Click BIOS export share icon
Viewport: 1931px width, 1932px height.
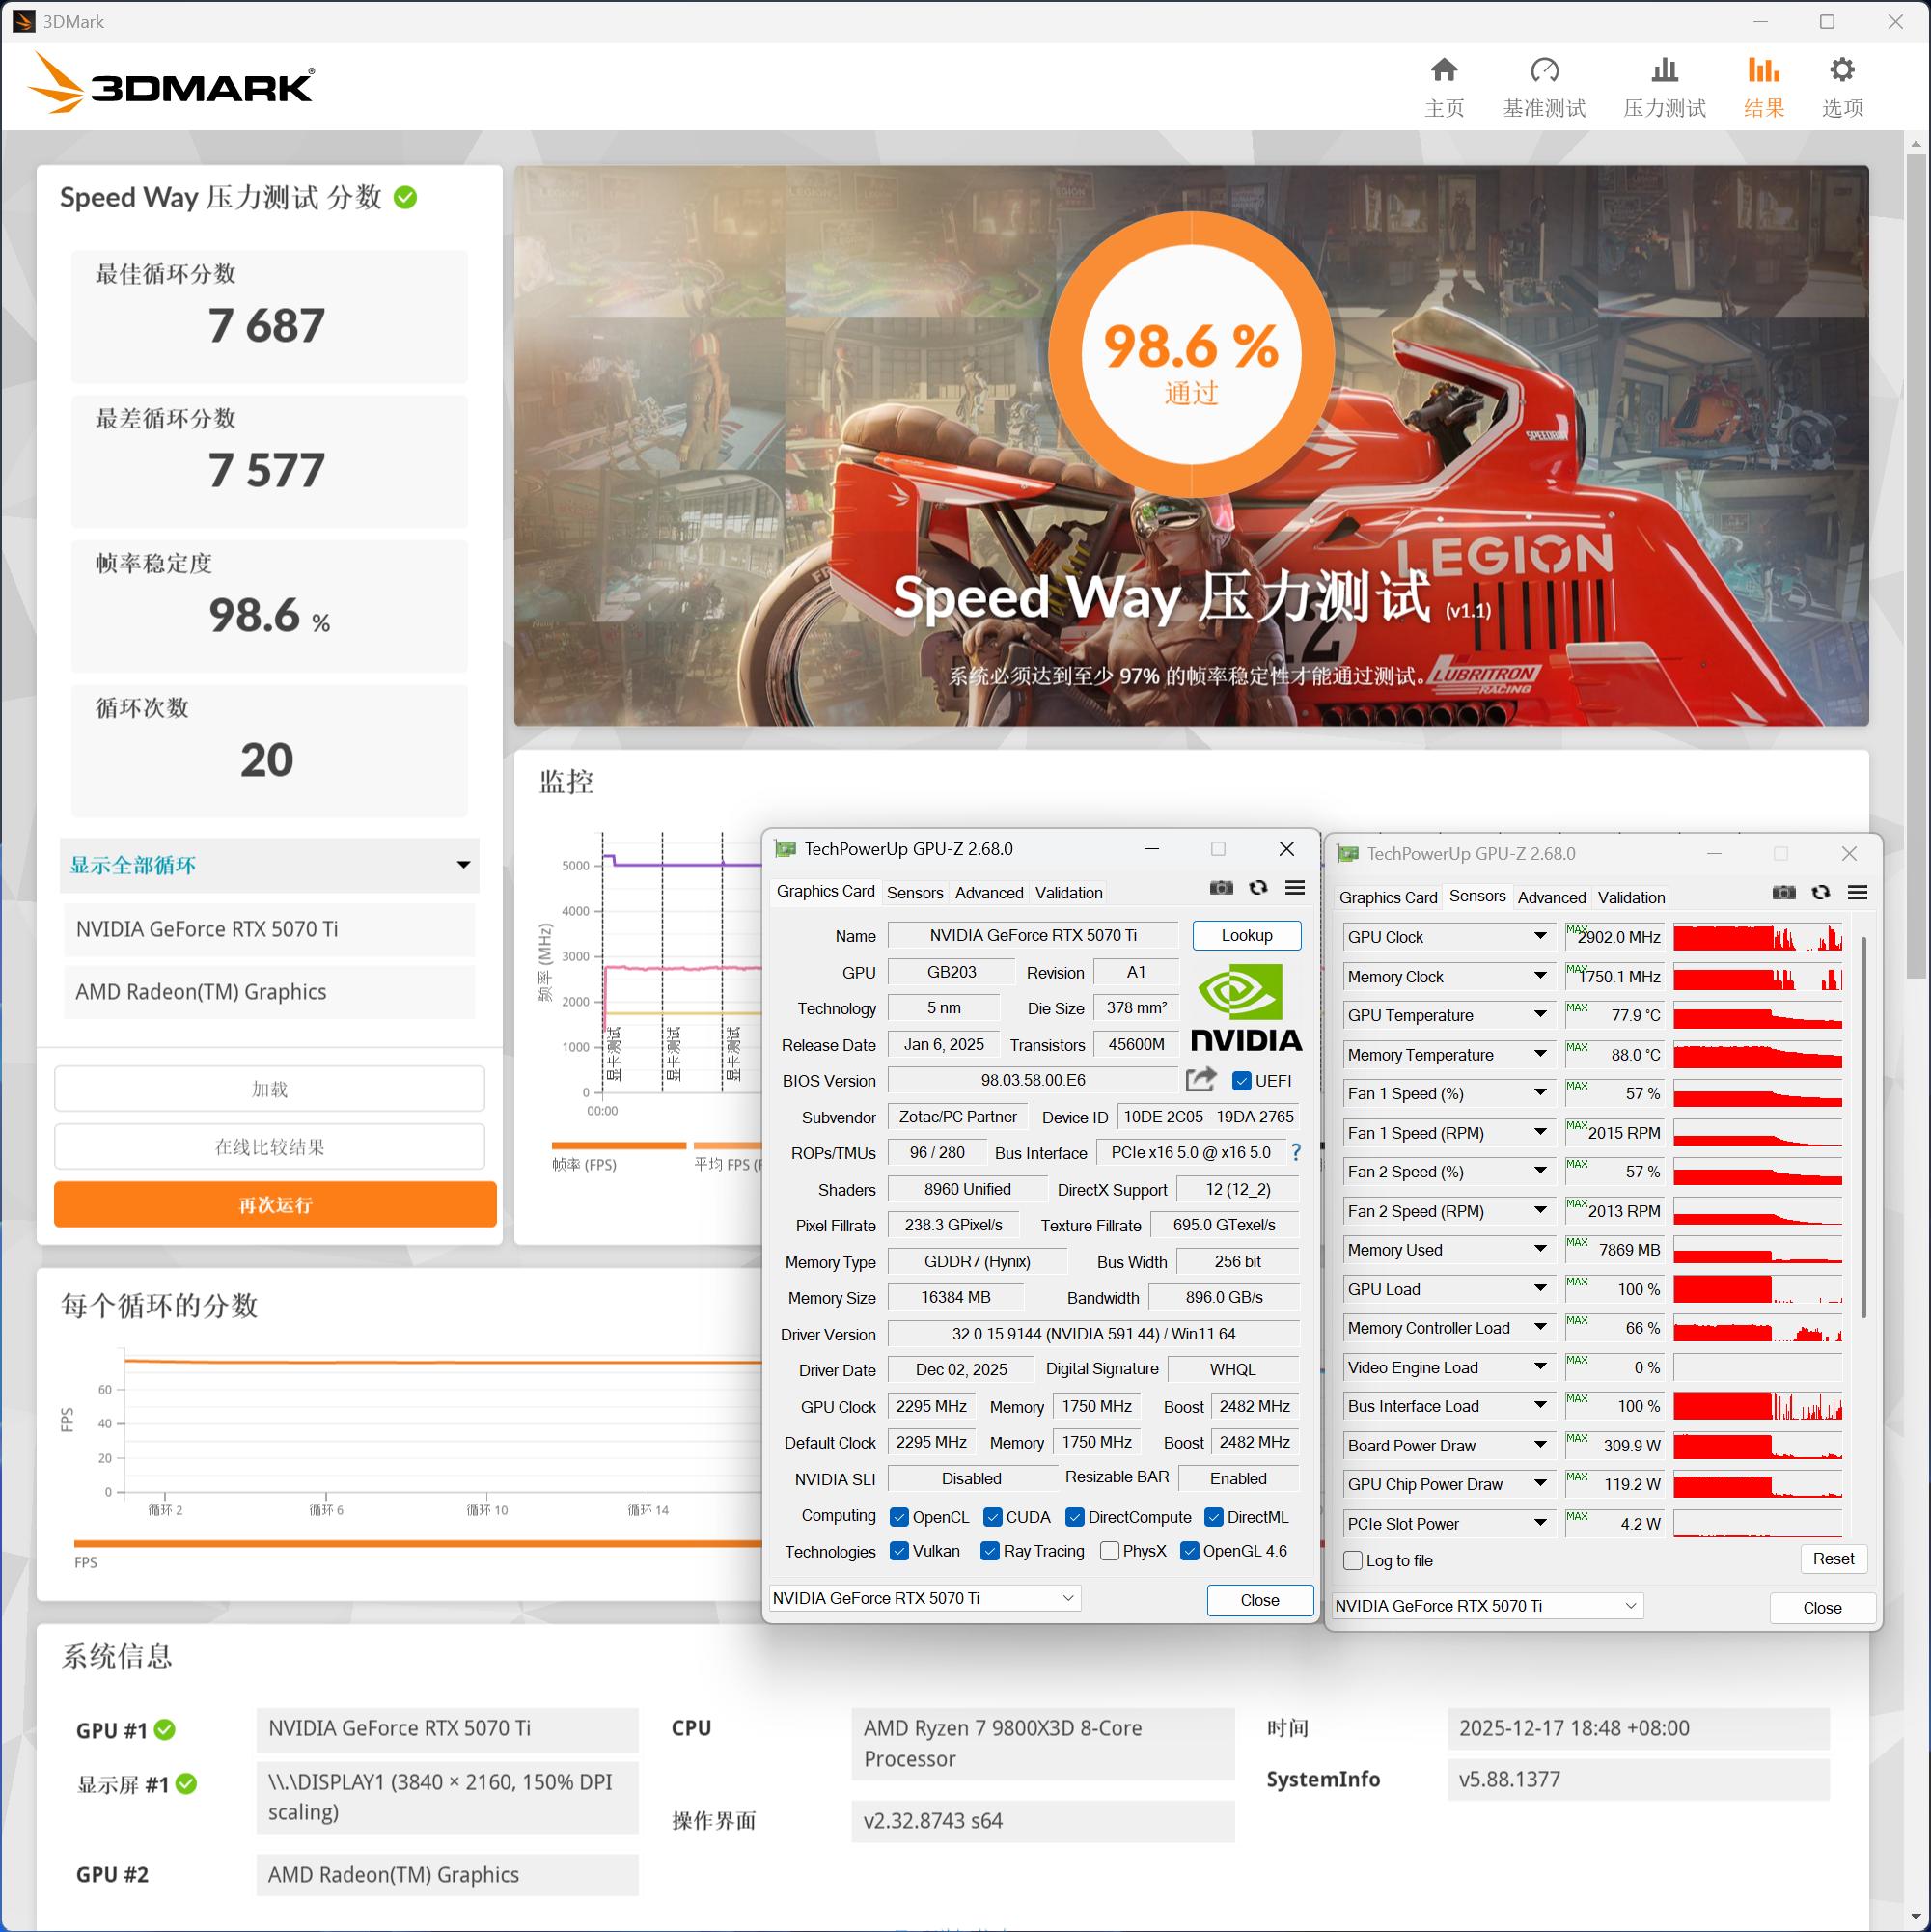point(1200,1080)
